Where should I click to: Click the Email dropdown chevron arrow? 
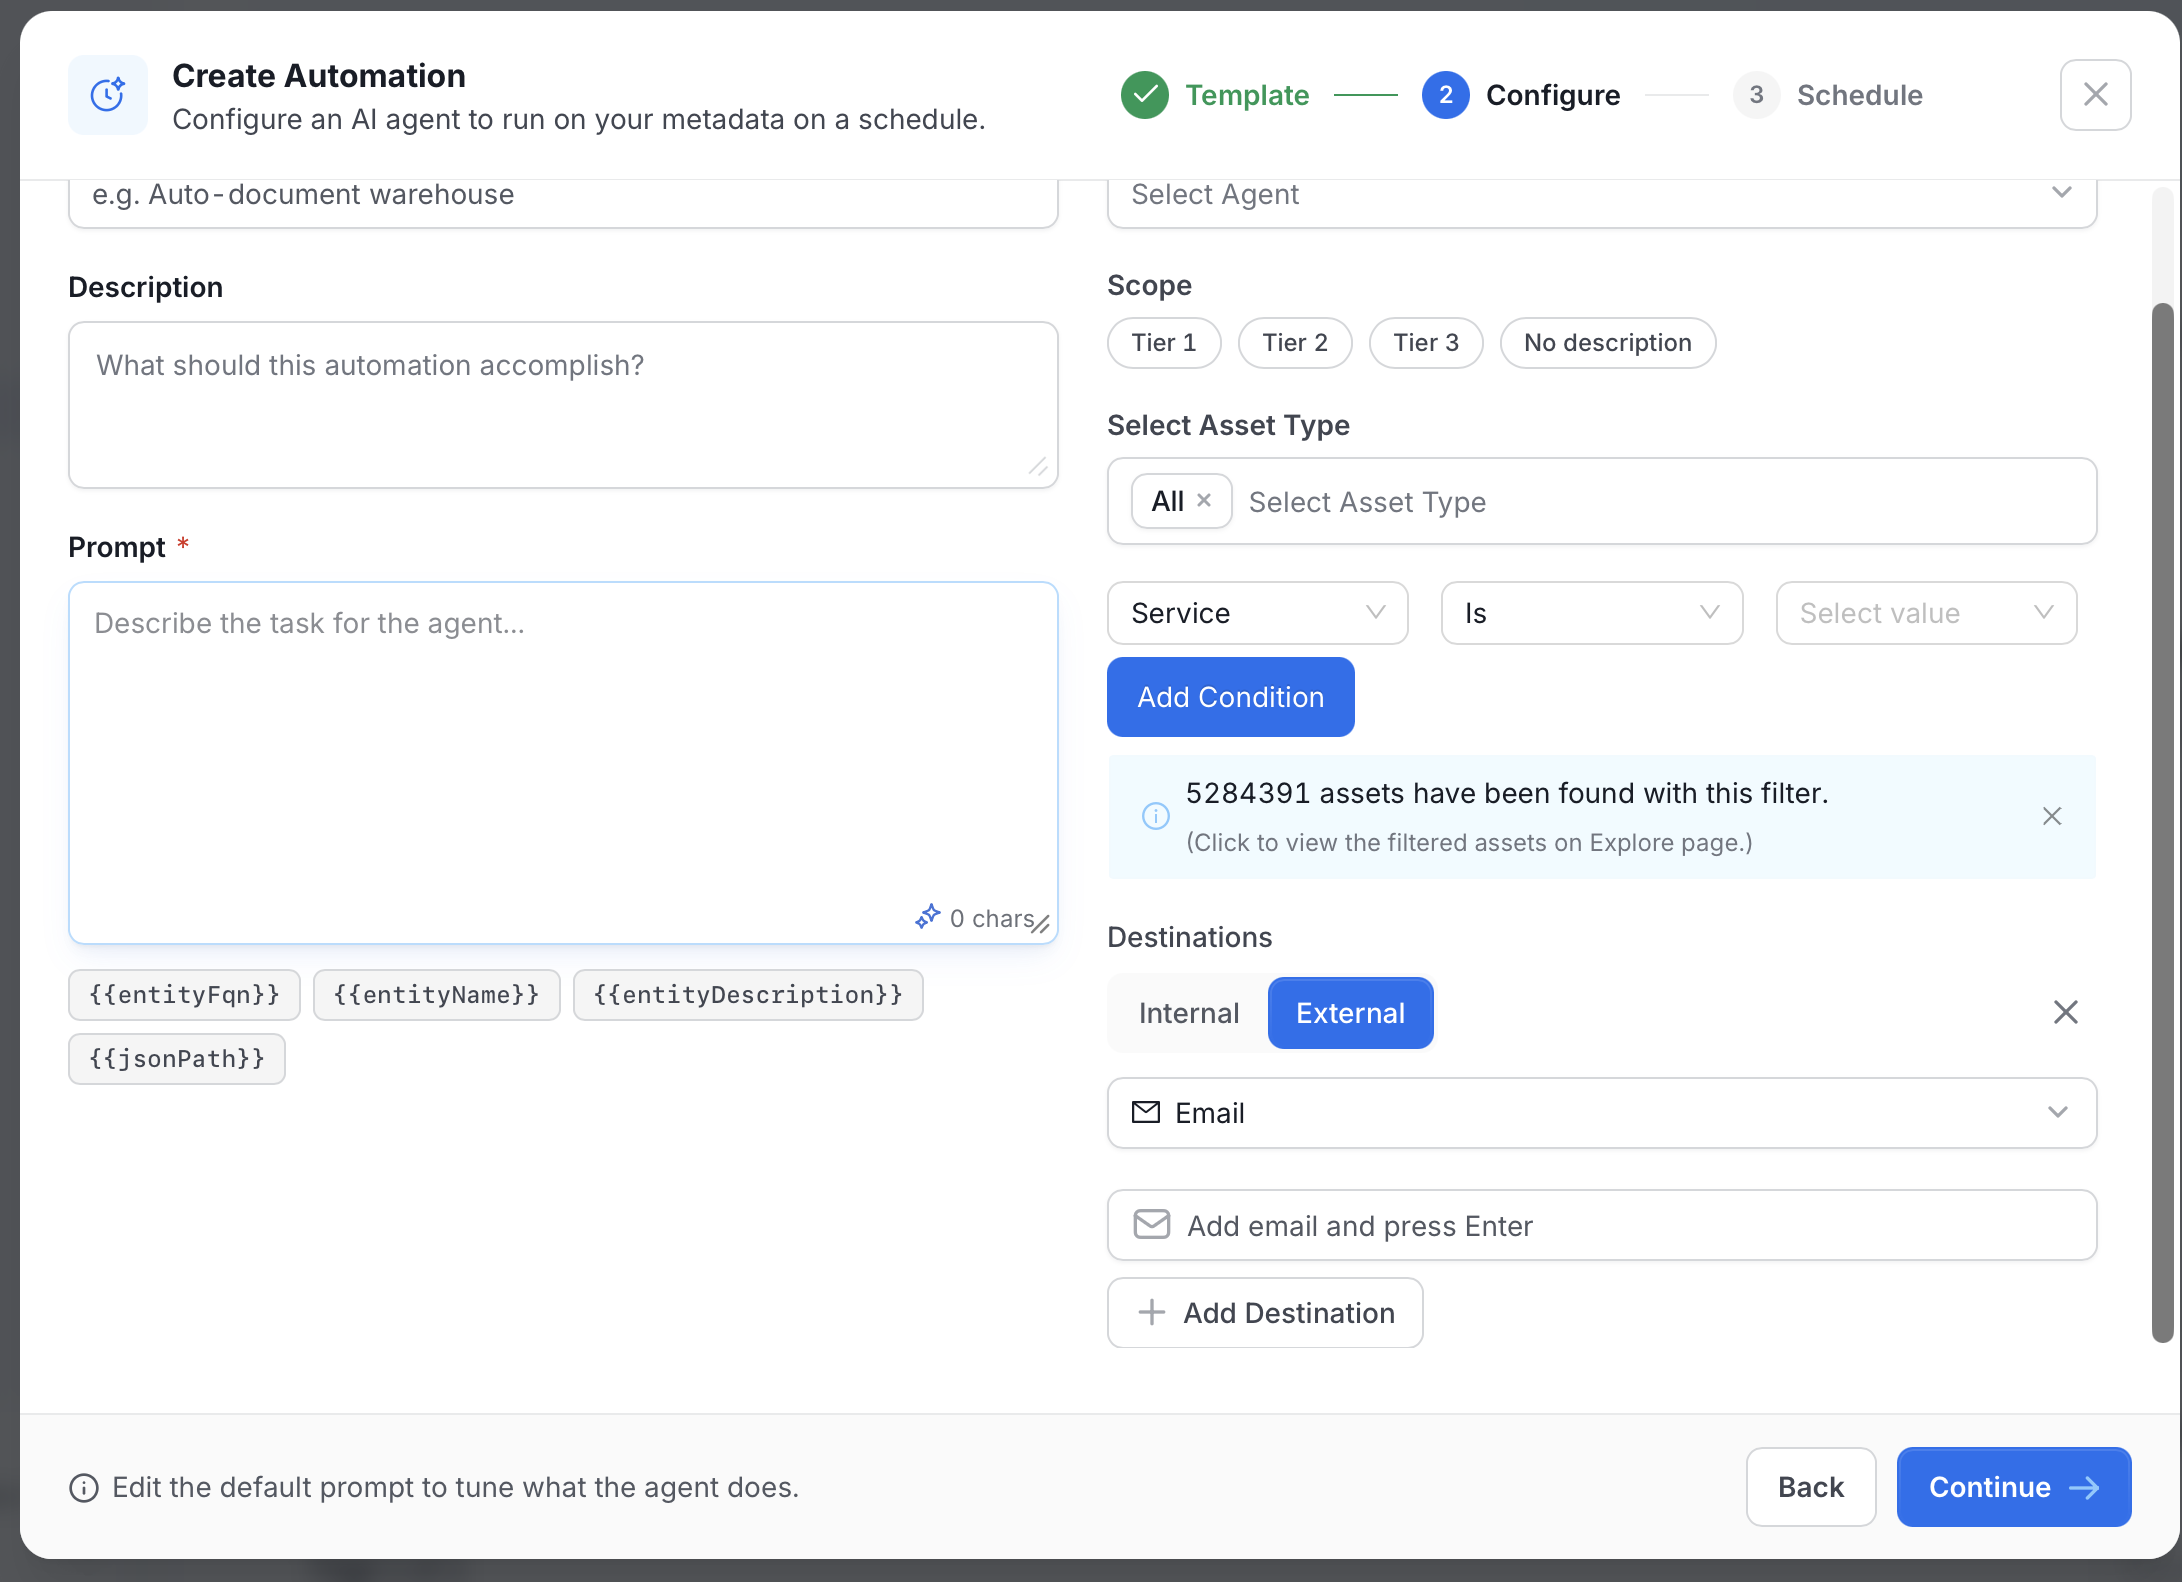tap(2058, 1112)
